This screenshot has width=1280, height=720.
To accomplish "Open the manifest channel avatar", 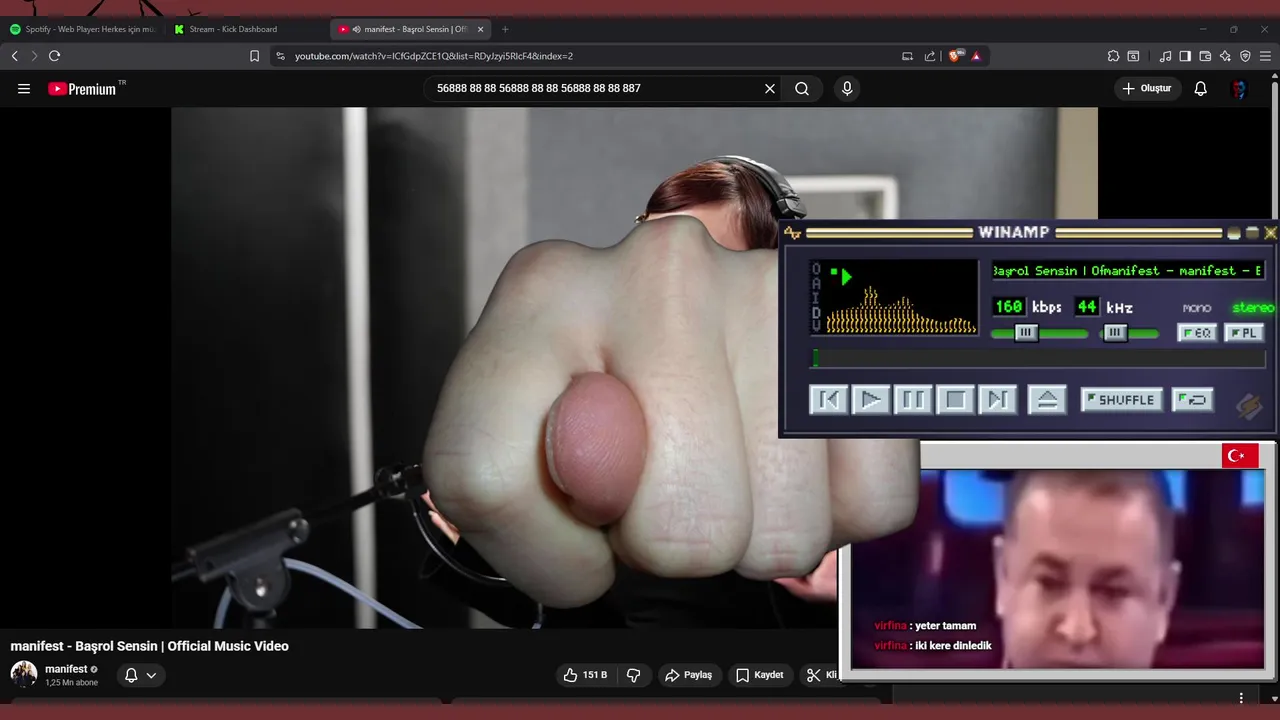I will pyautogui.click(x=24, y=674).
